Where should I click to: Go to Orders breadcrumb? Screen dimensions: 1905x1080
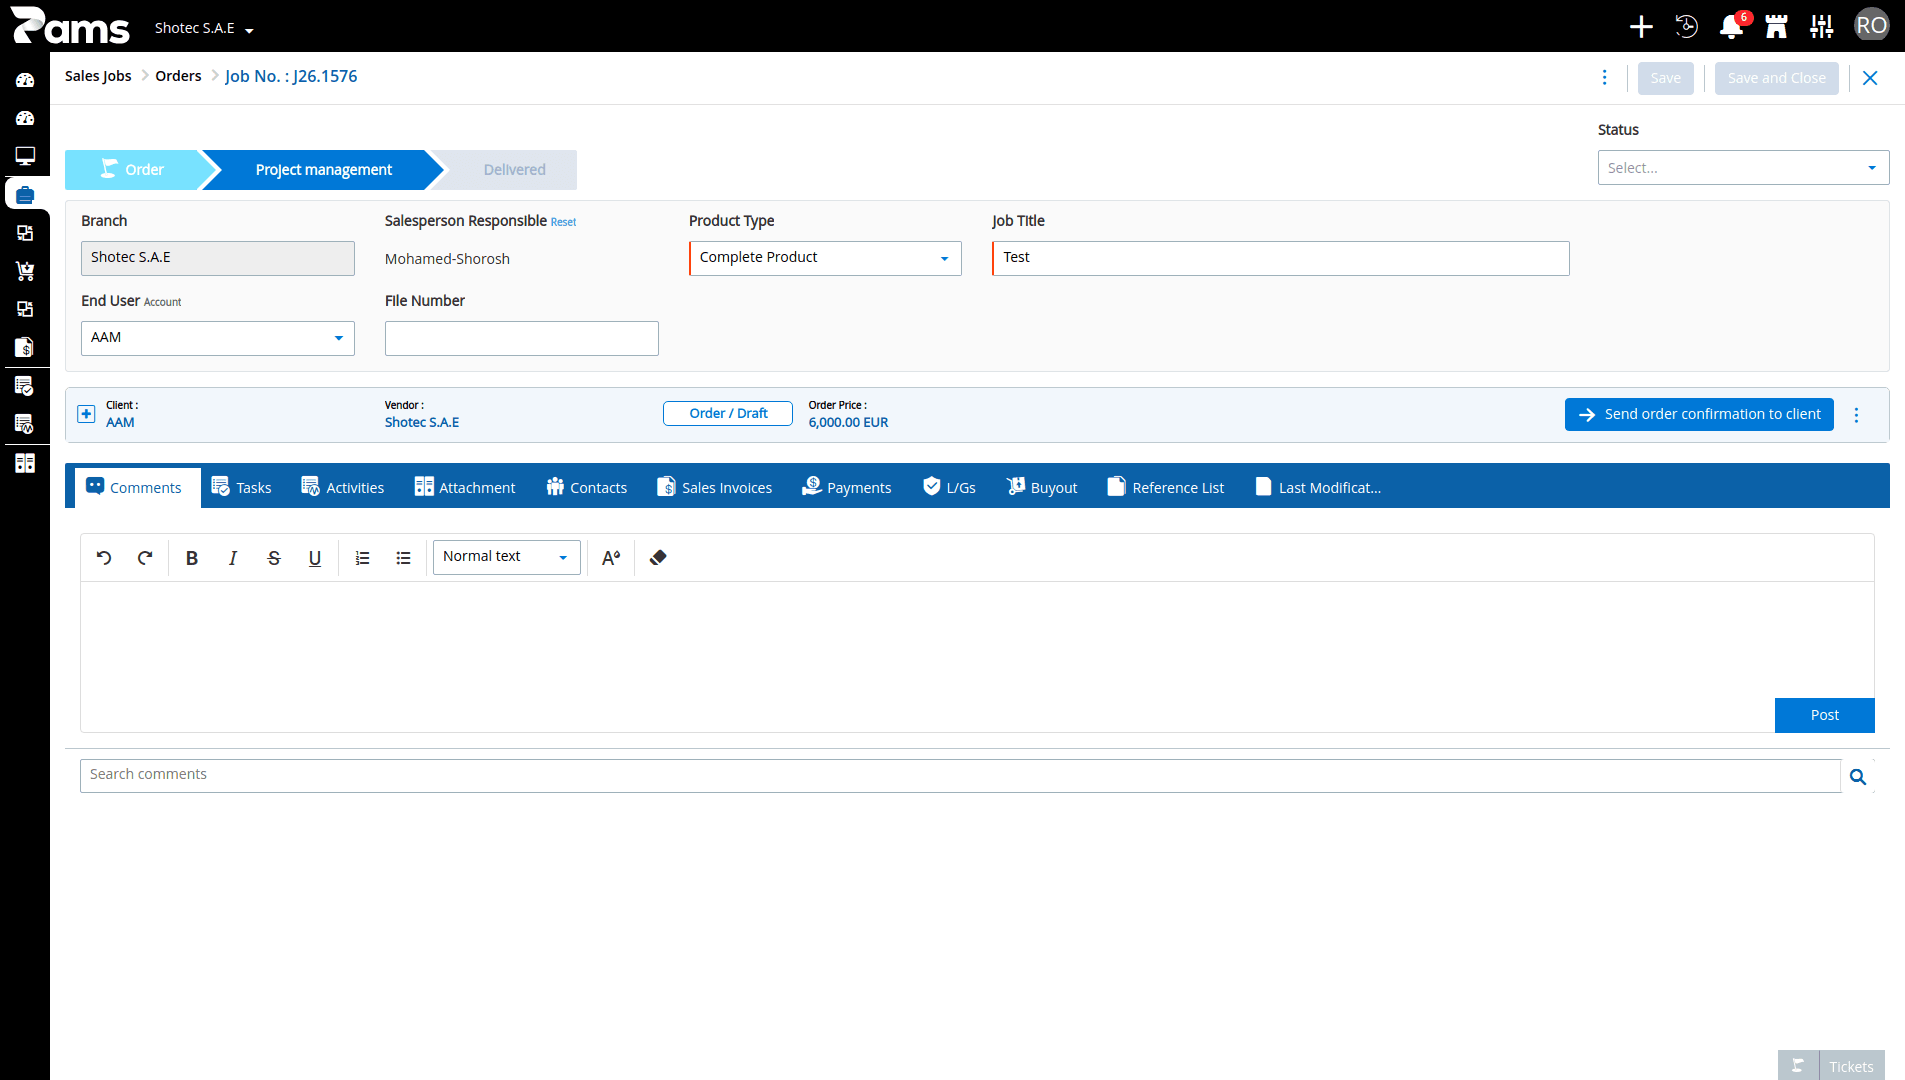(178, 76)
